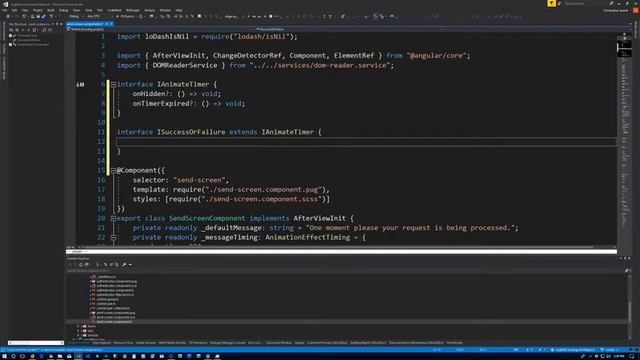Click the editor vertical scrollbar thumb
The image size is (640, 360).
624,48
